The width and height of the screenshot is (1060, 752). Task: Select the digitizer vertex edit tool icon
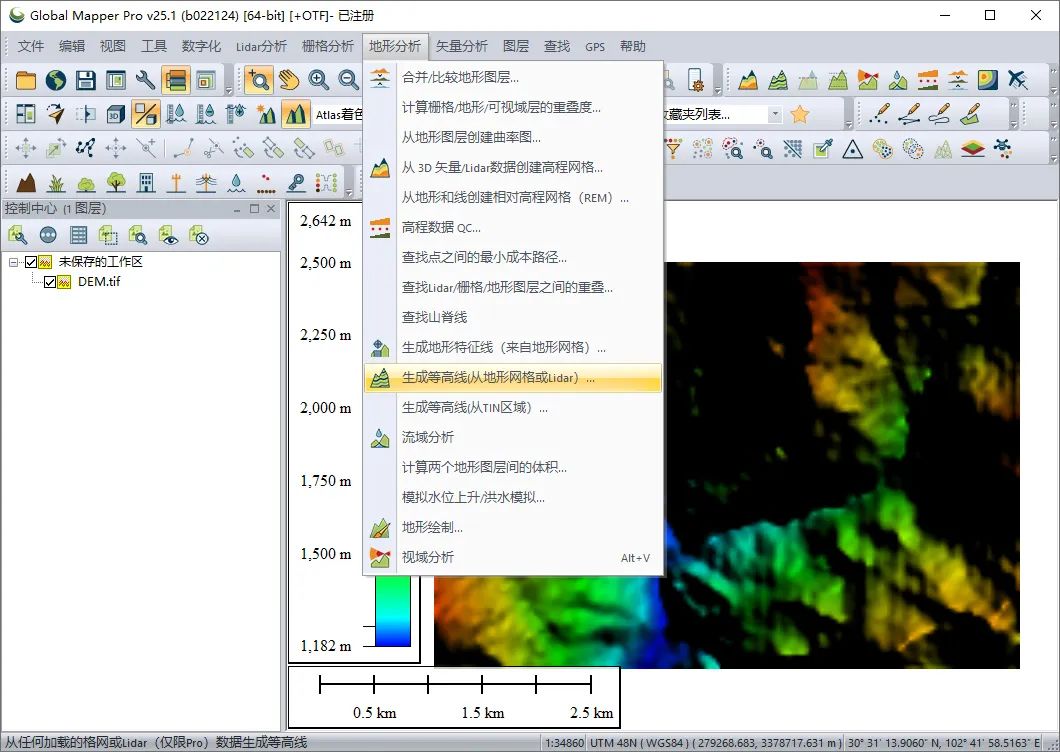coord(85,147)
